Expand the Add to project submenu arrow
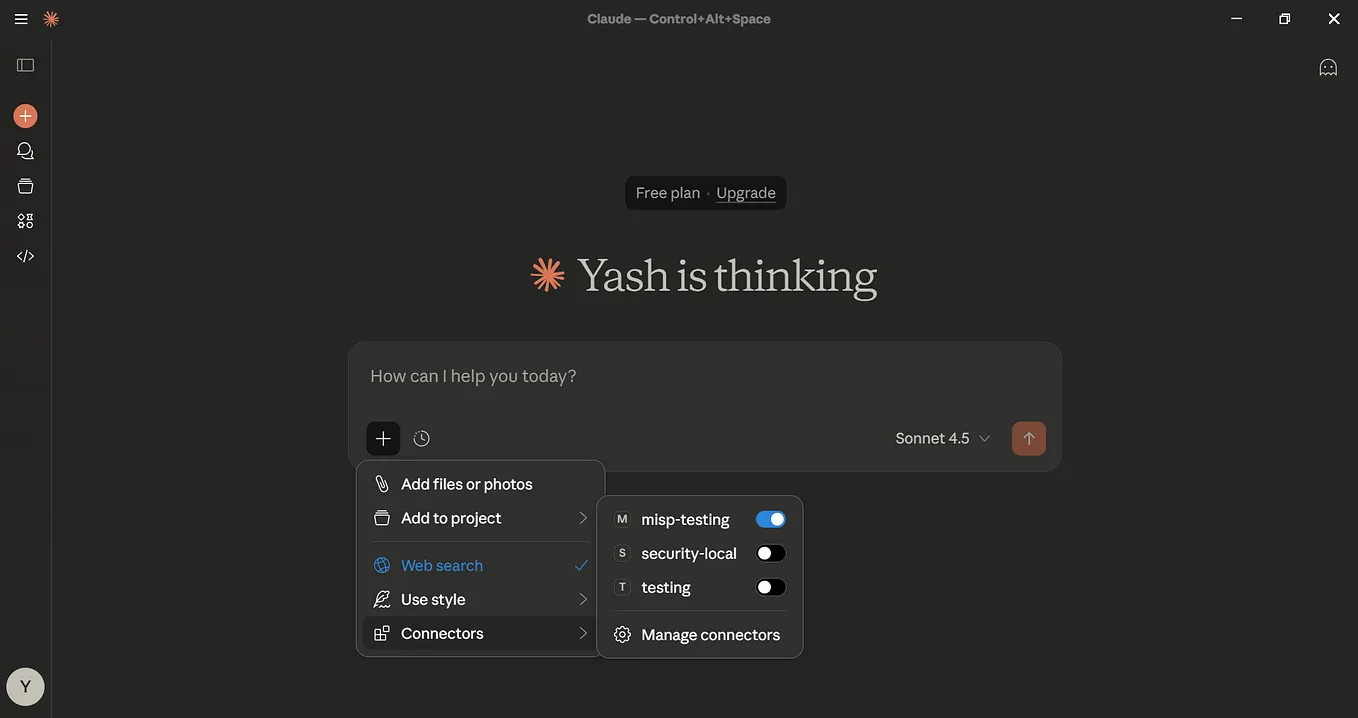Image resolution: width=1358 pixels, height=718 pixels. click(583, 518)
